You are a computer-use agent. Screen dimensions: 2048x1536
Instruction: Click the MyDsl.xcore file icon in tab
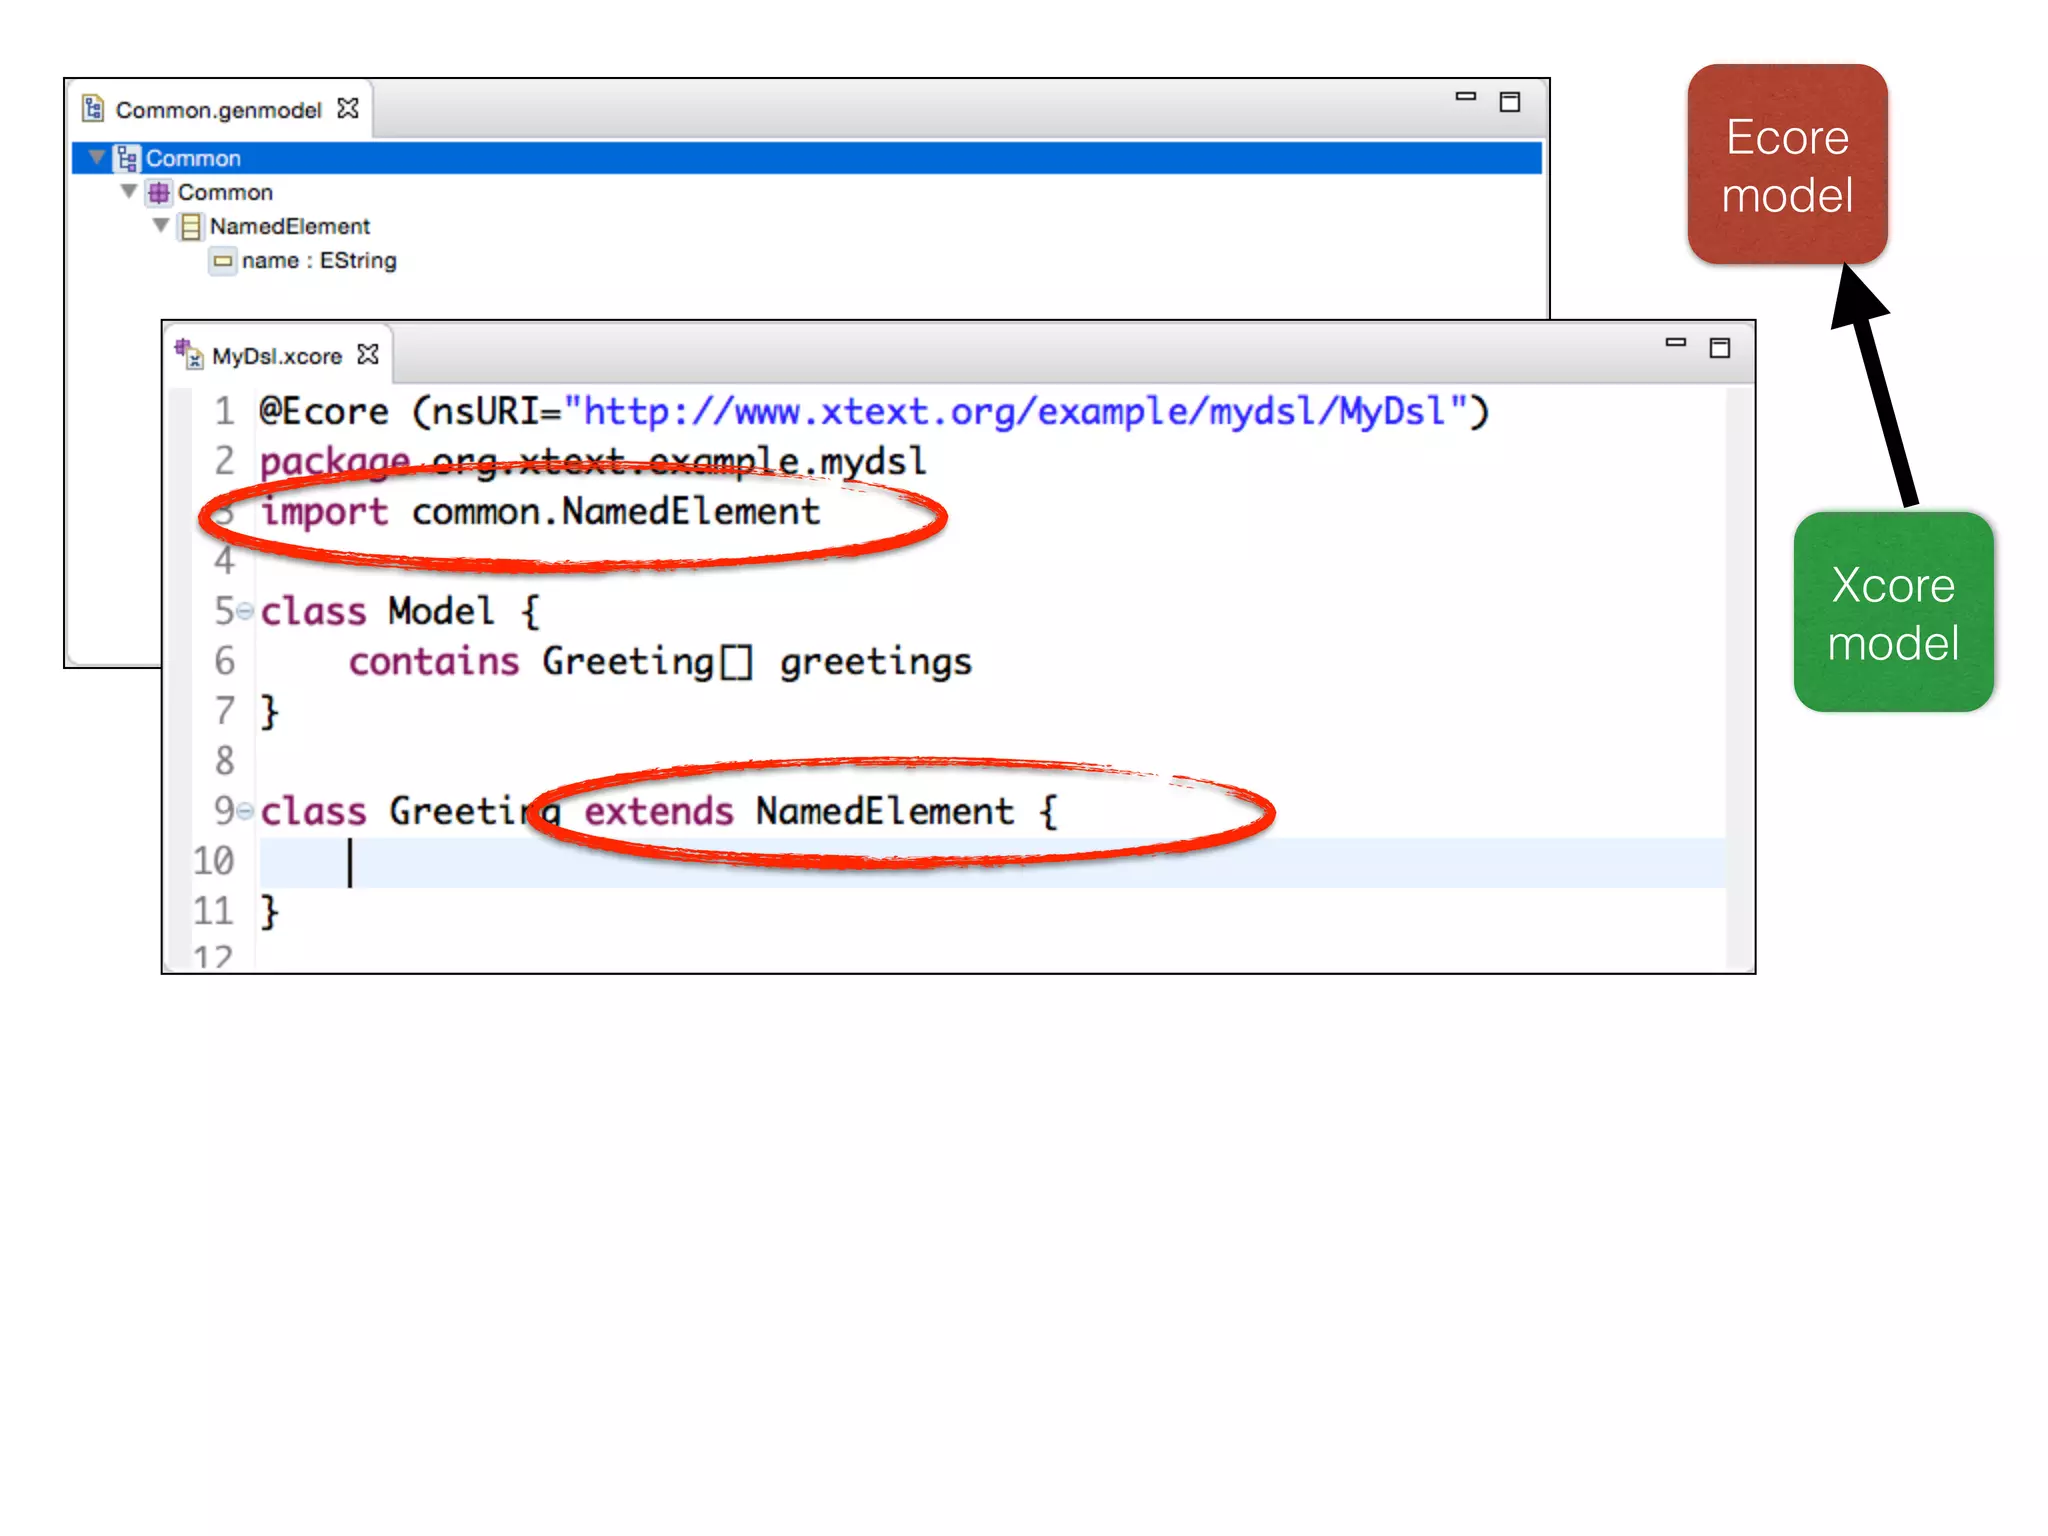coord(188,354)
